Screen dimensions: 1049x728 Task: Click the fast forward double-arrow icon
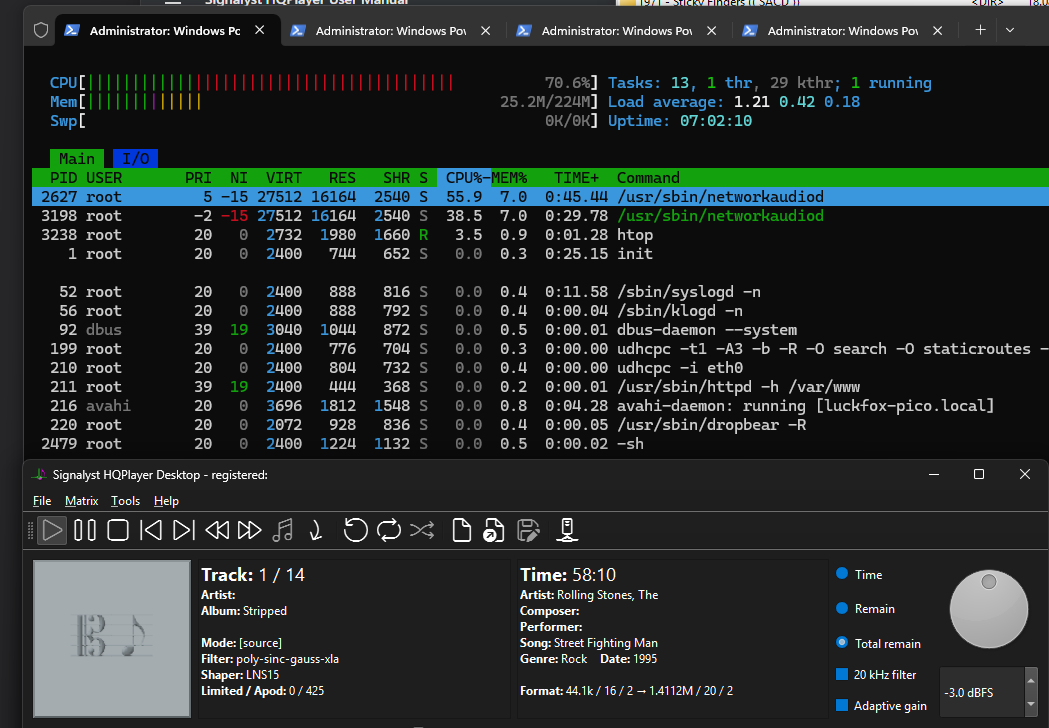coord(250,531)
